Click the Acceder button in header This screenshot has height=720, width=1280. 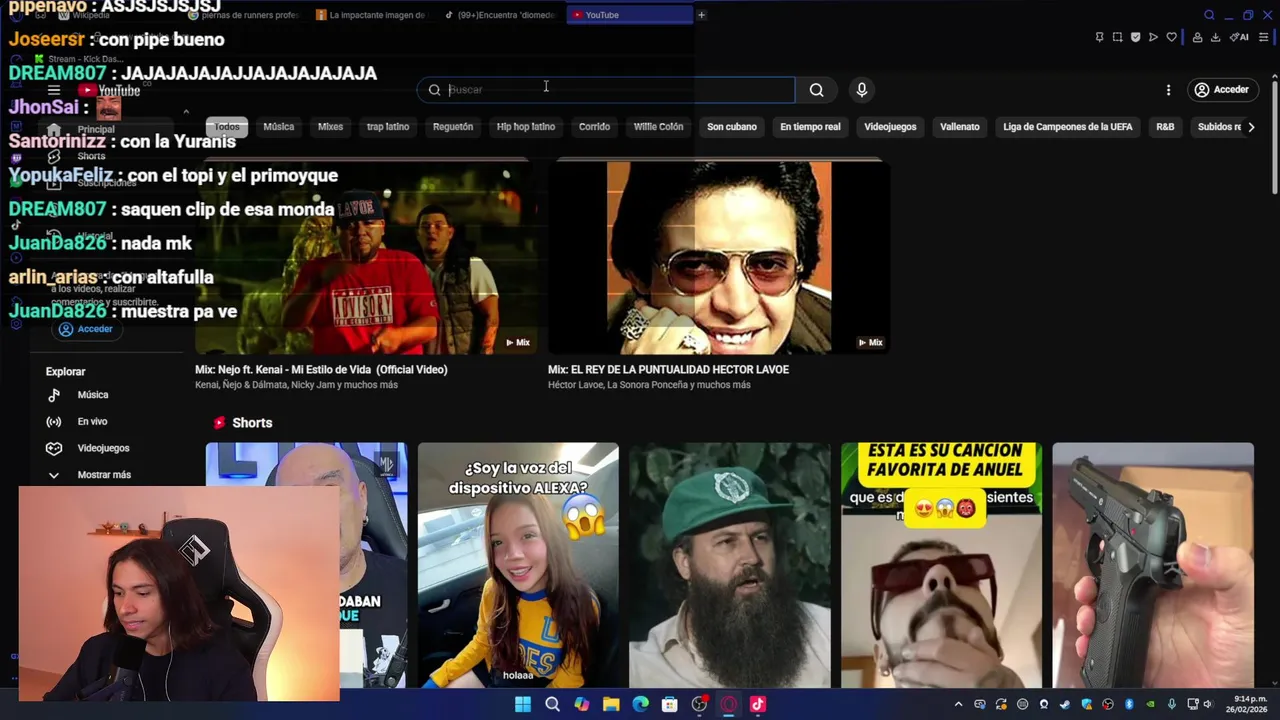coord(1221,90)
